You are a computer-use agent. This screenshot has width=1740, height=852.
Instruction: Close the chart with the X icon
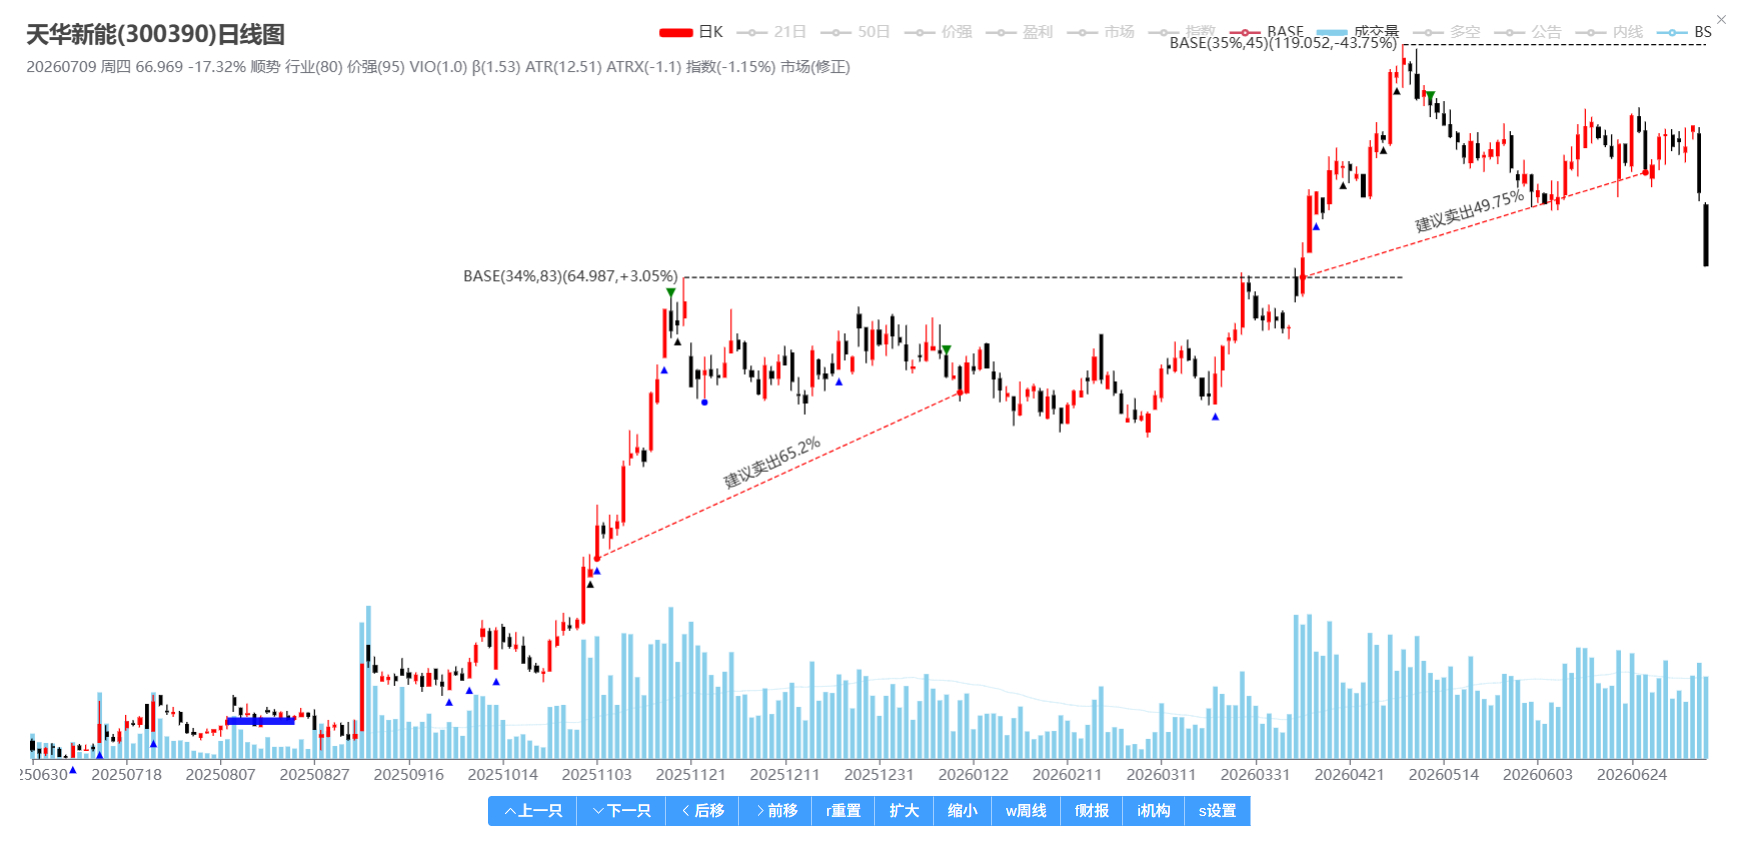click(x=1721, y=19)
